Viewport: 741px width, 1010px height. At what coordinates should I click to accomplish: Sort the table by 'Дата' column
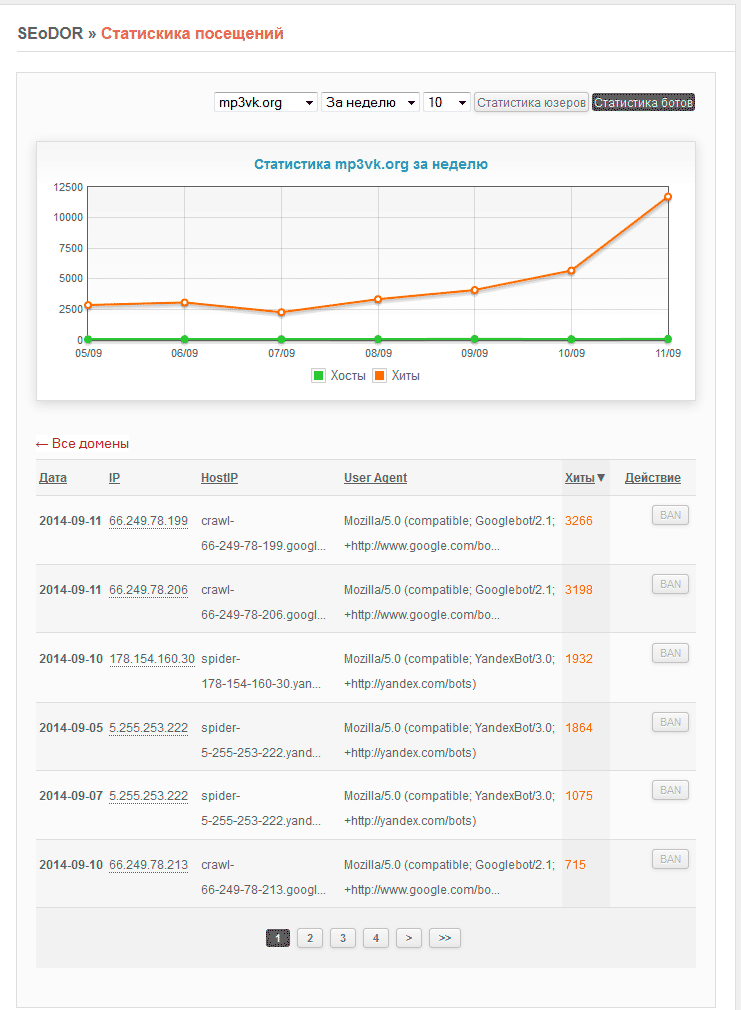click(53, 478)
